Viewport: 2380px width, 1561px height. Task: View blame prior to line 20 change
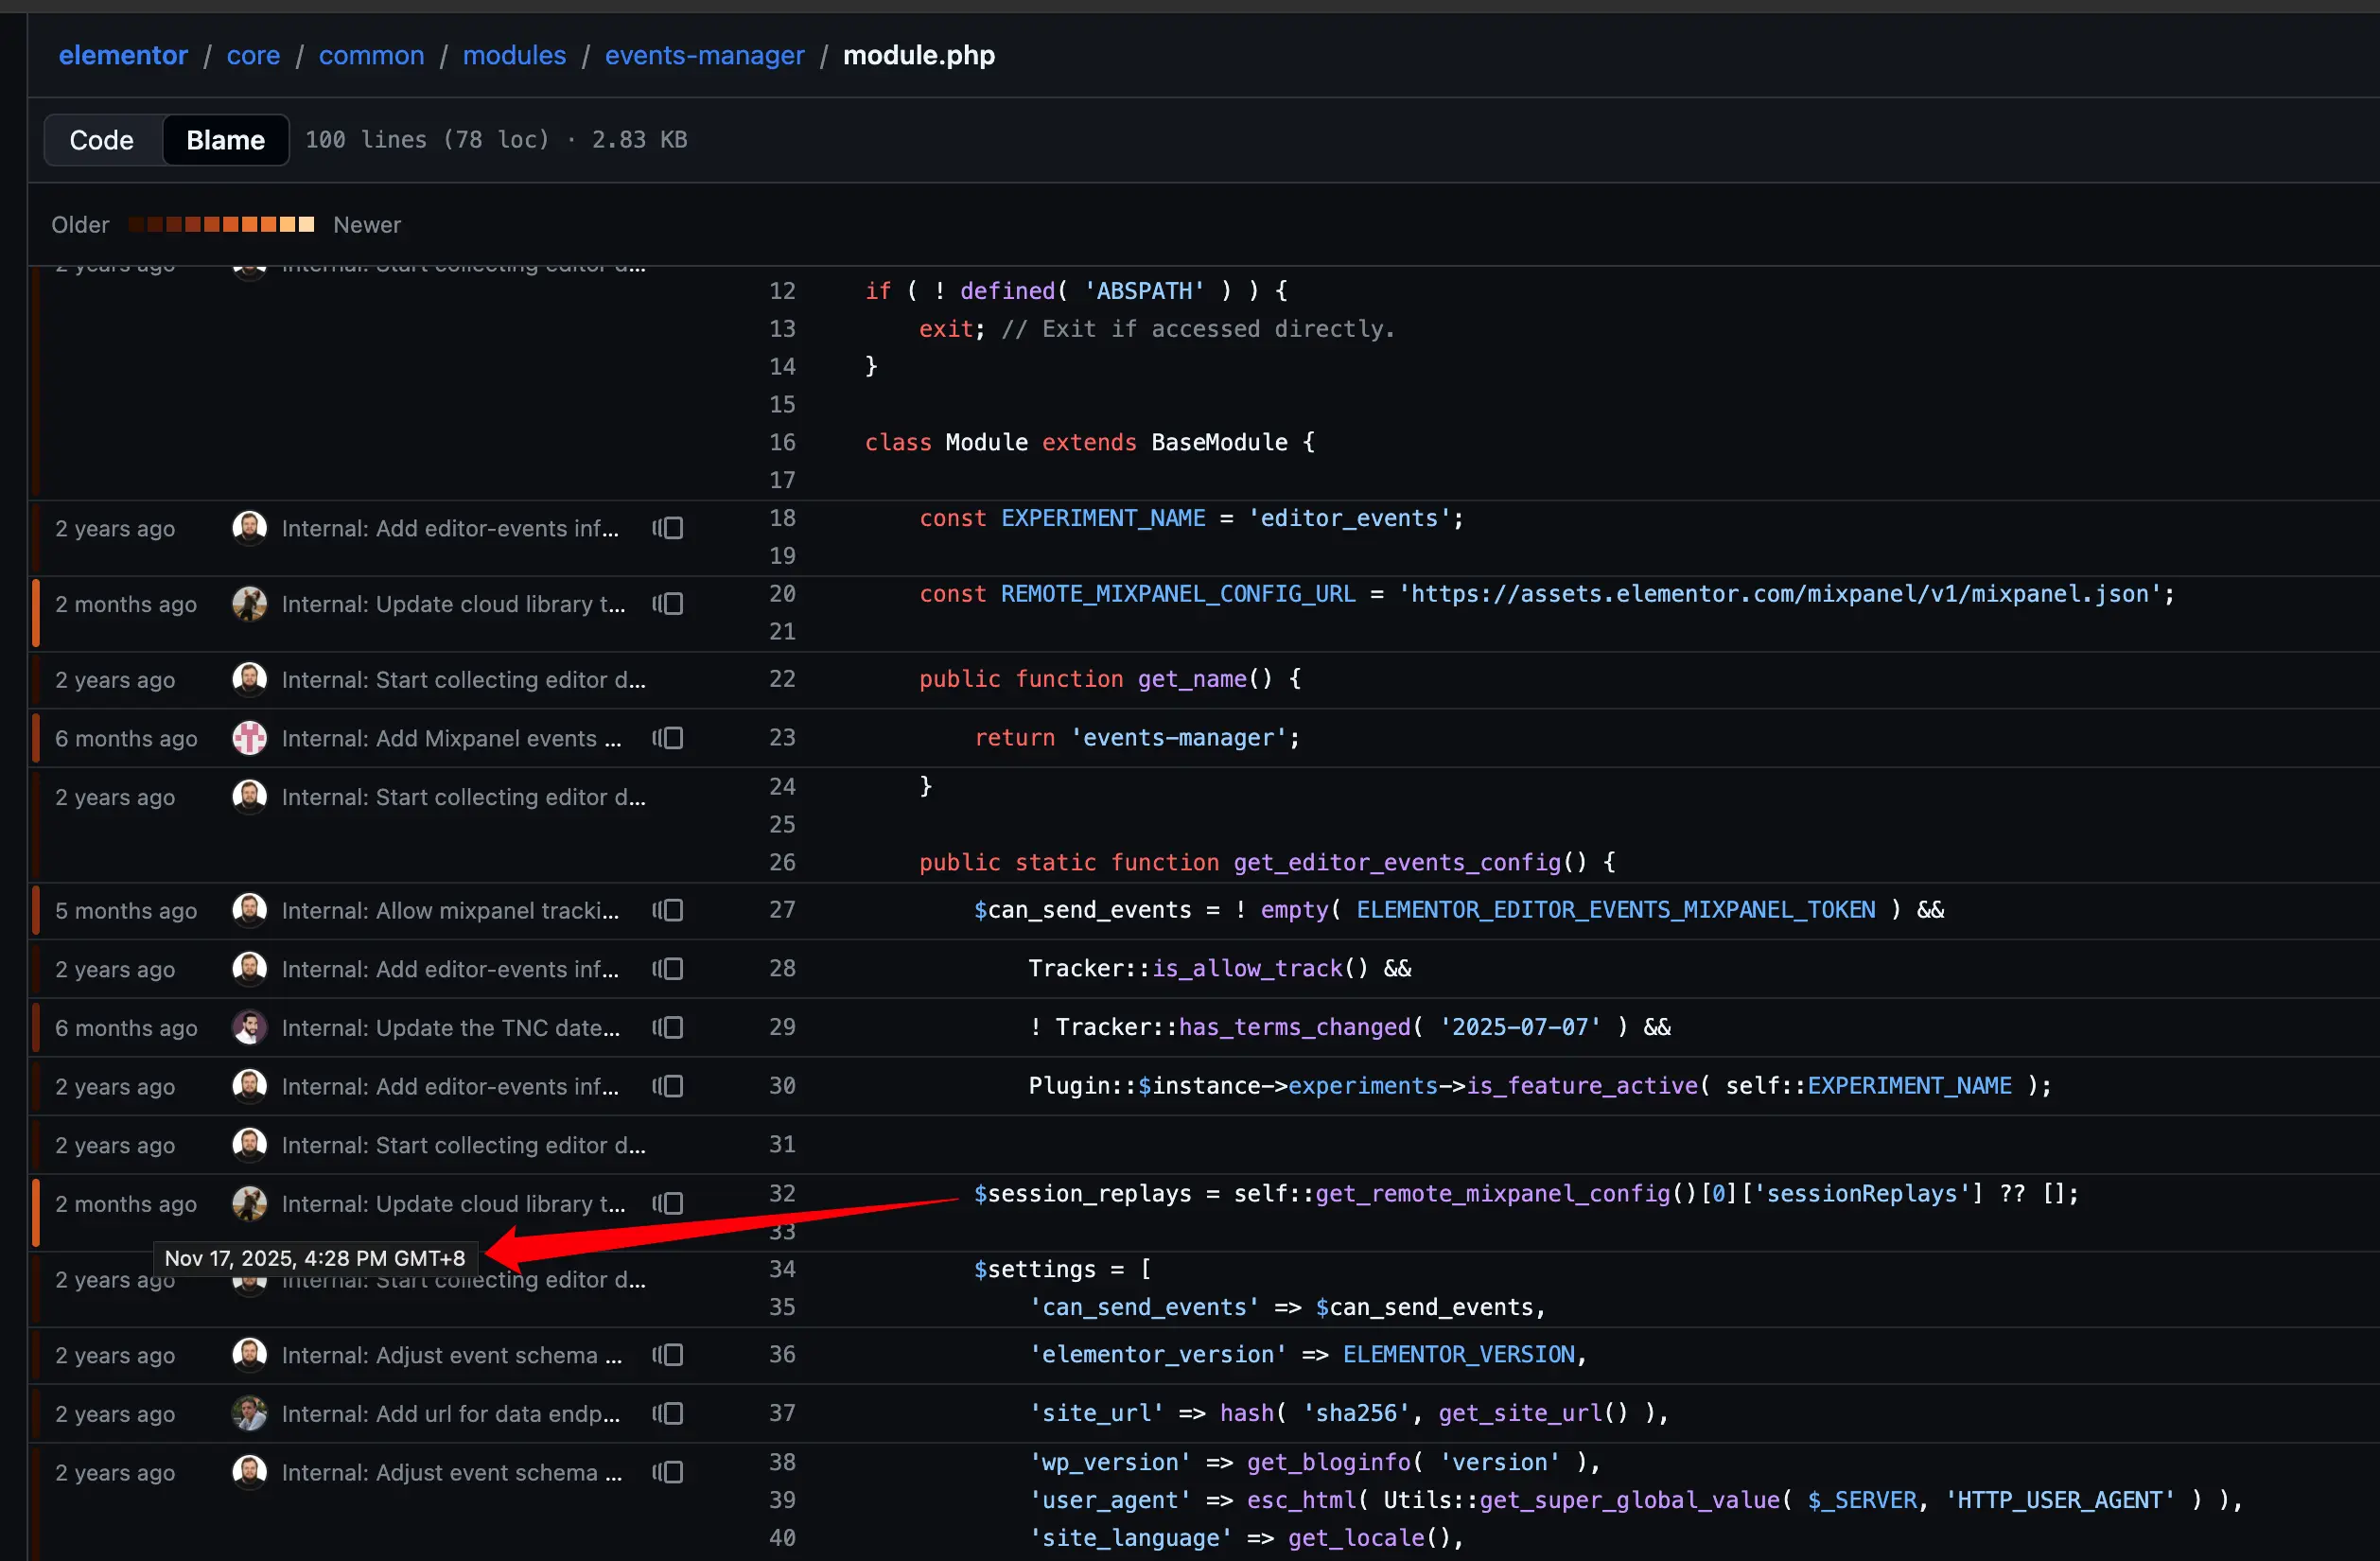(x=668, y=604)
